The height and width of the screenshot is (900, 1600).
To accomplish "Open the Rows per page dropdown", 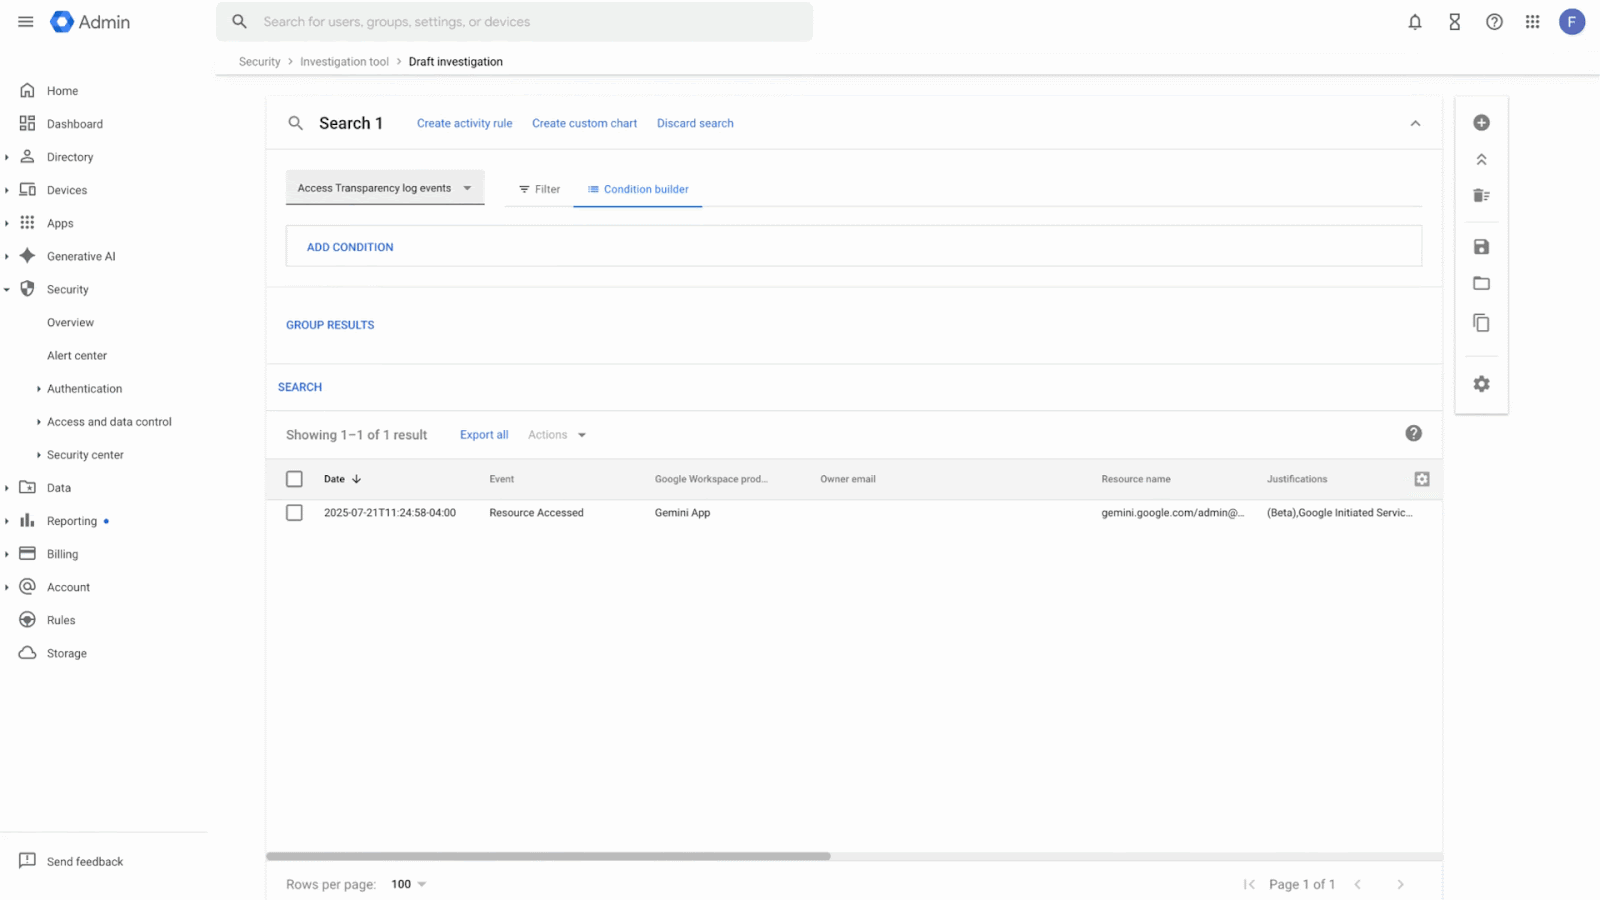I will [x=408, y=884].
